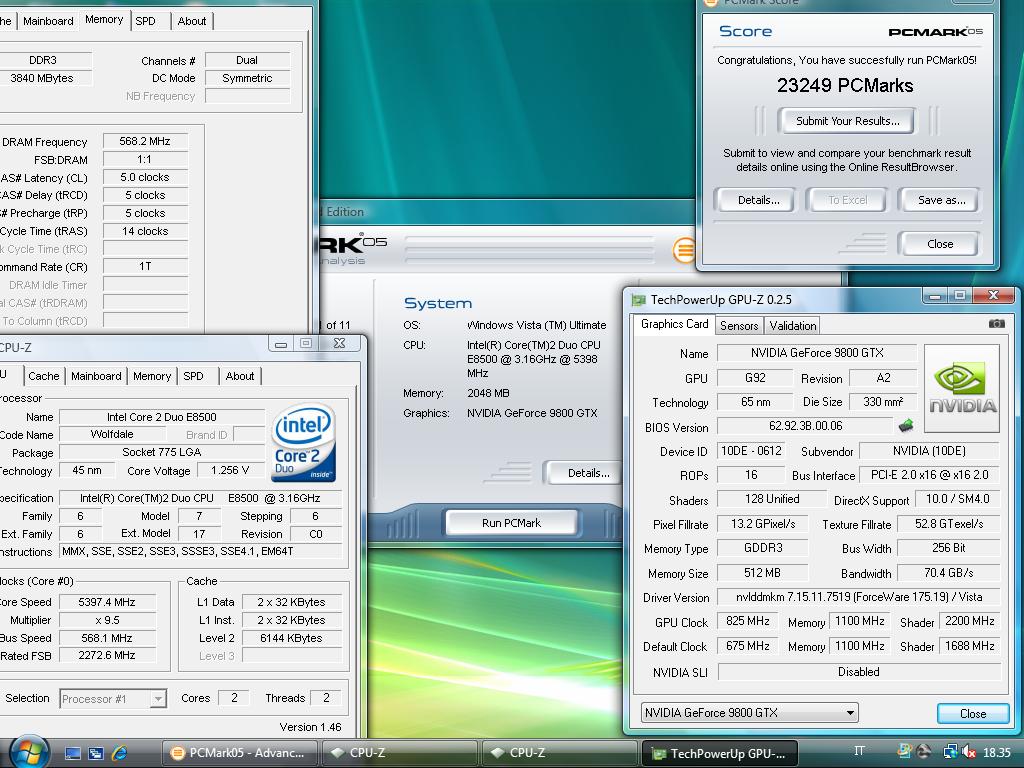Click the Driver Version field in GPU-Z

click(858, 597)
